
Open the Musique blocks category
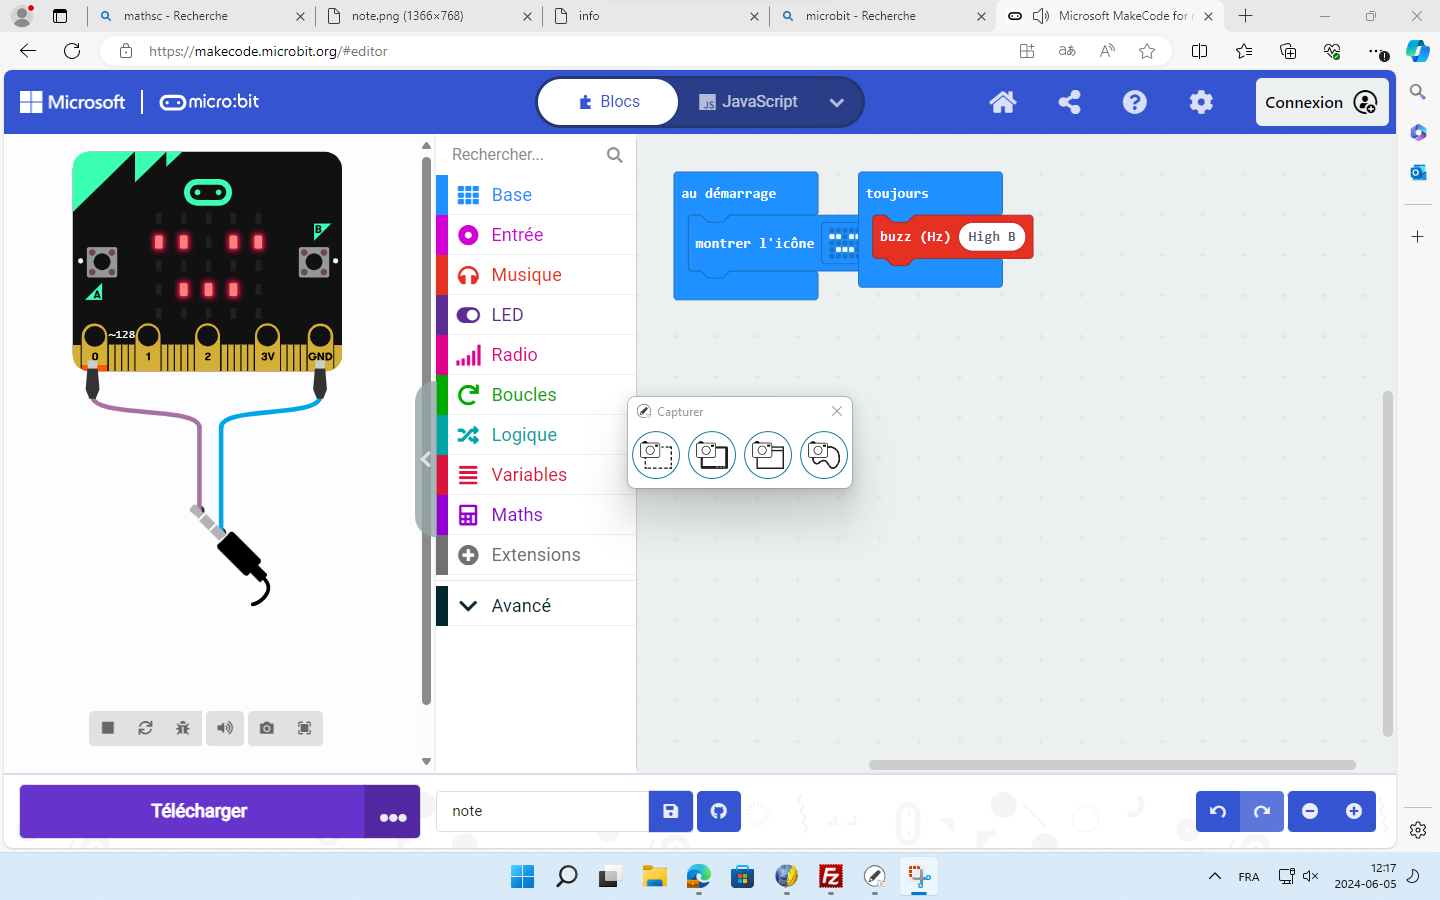coord(536,275)
